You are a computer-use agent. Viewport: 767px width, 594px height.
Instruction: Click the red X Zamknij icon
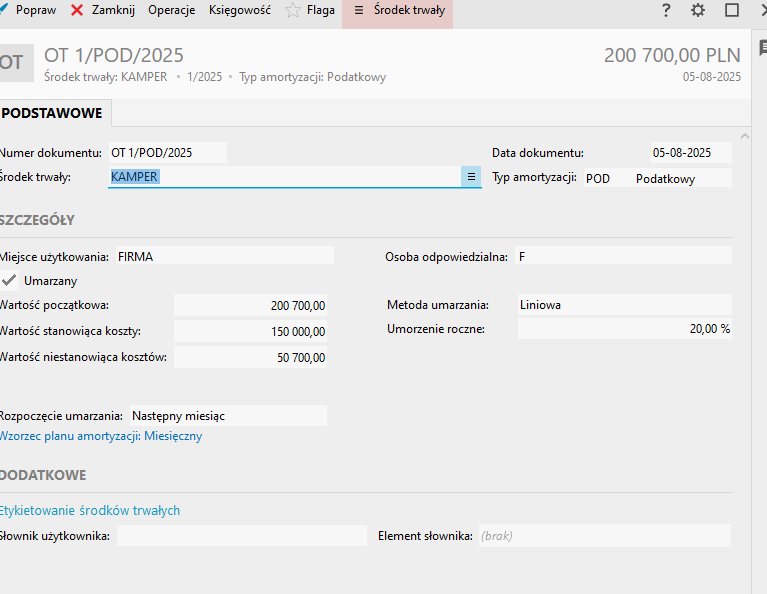pyautogui.click(x=77, y=10)
